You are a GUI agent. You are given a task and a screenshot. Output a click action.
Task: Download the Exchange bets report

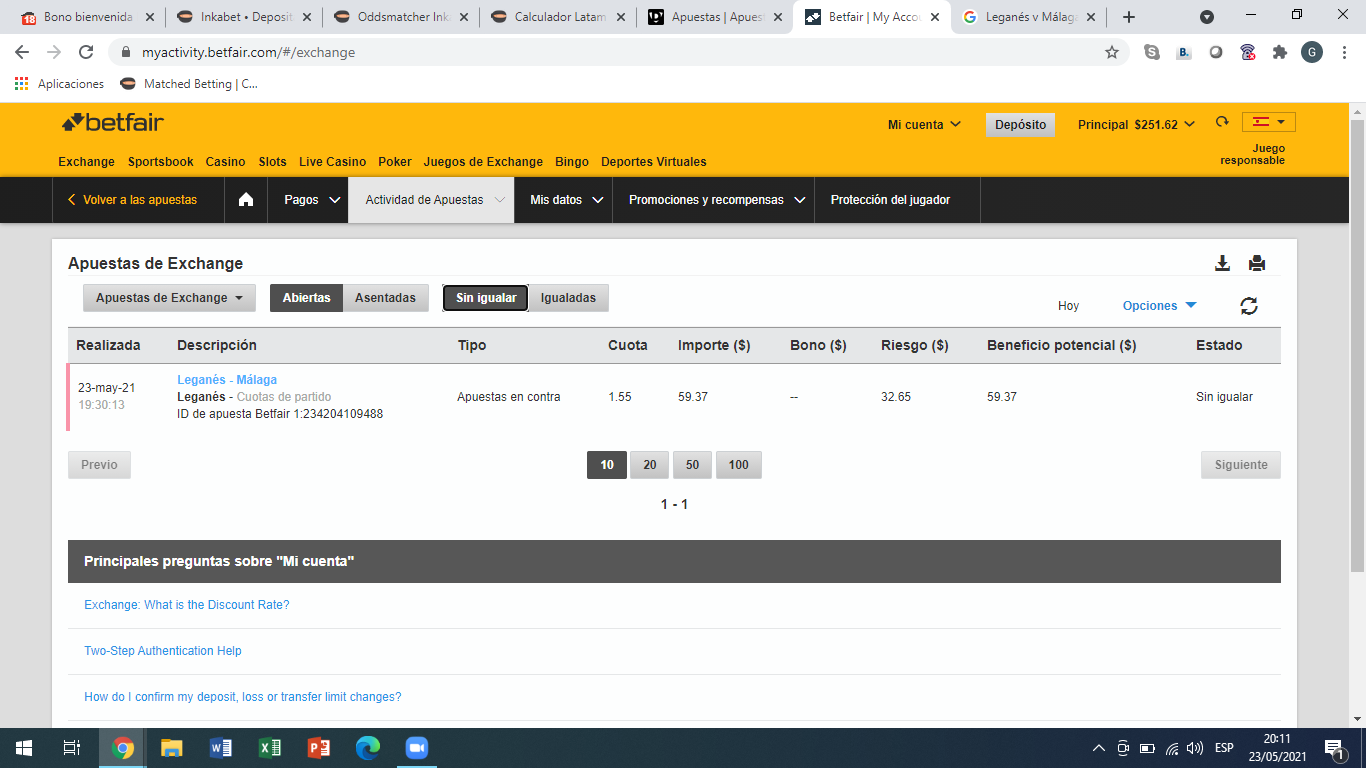(1222, 263)
